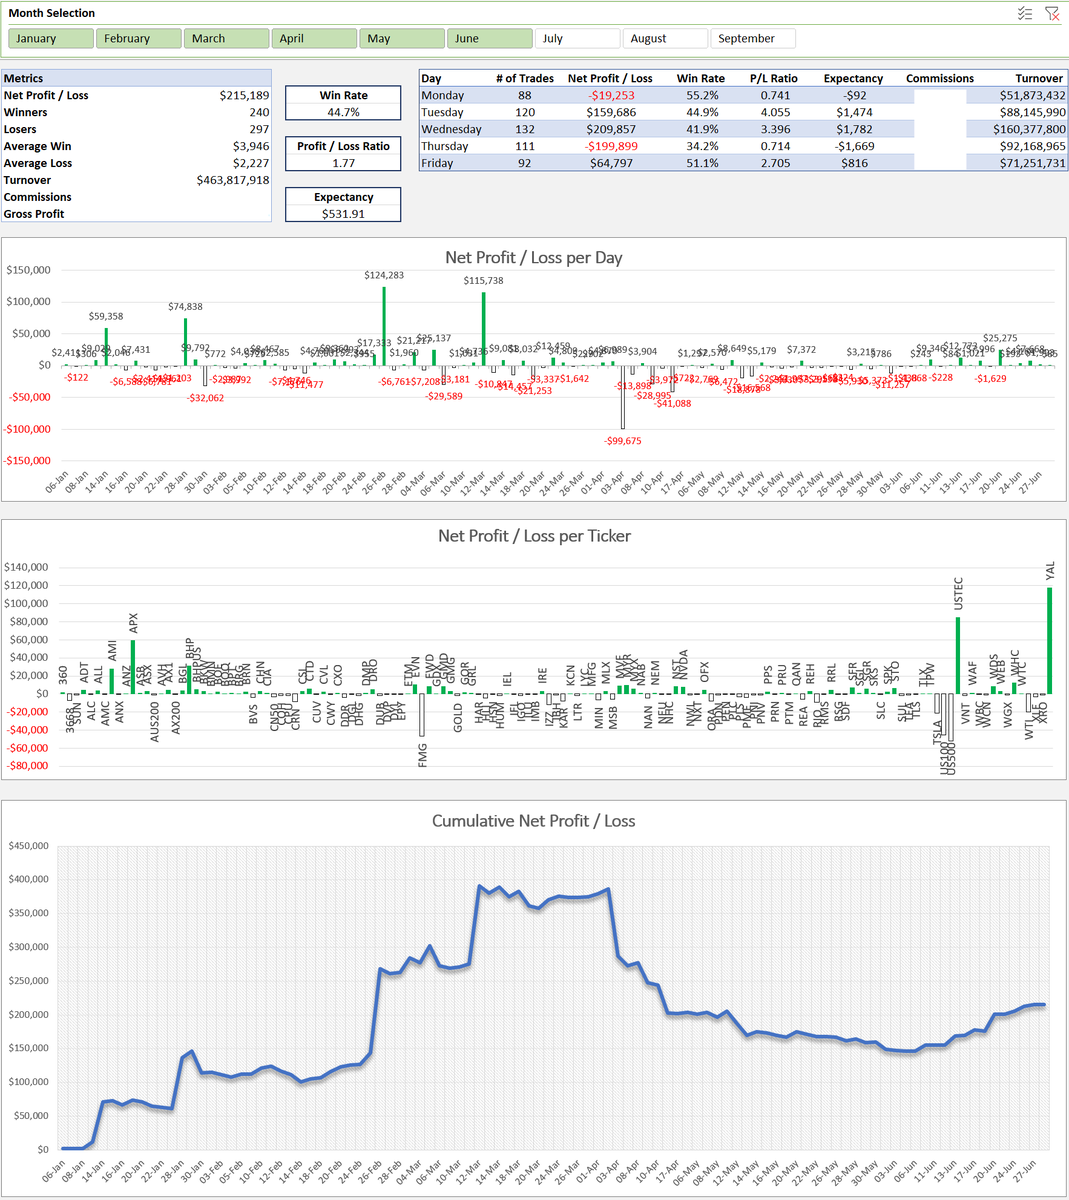
Task: Select the Gross Profit label cell
Action: click(x=34, y=214)
